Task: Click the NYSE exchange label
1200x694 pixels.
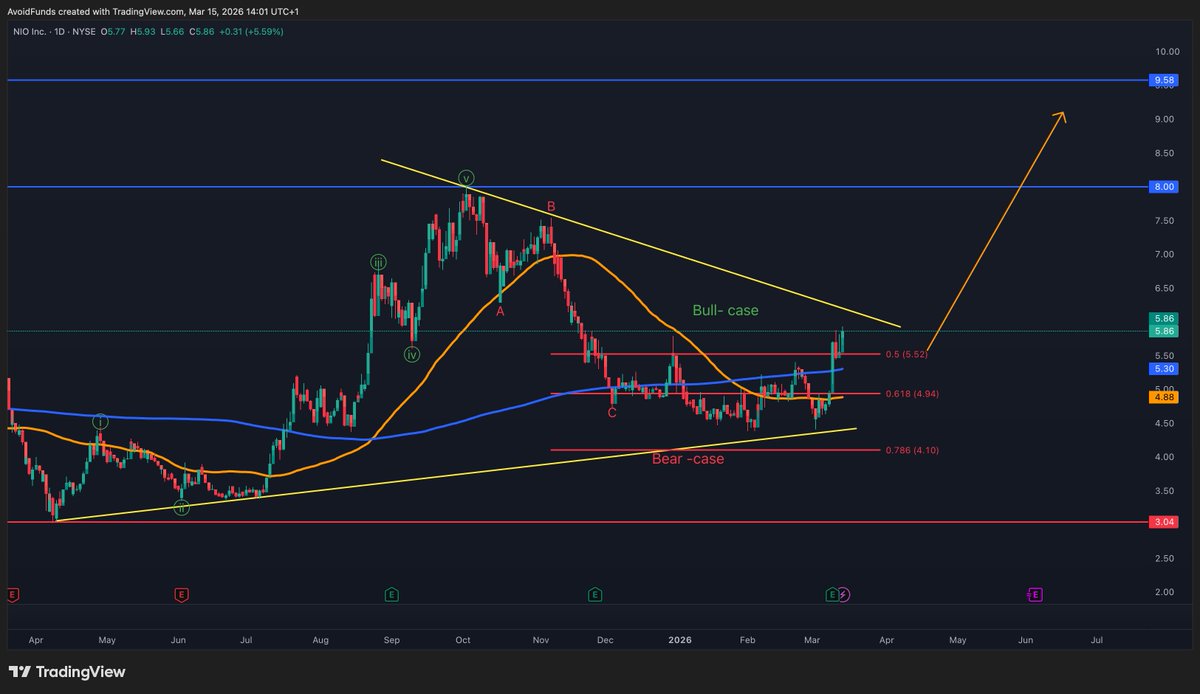Action: [x=84, y=31]
